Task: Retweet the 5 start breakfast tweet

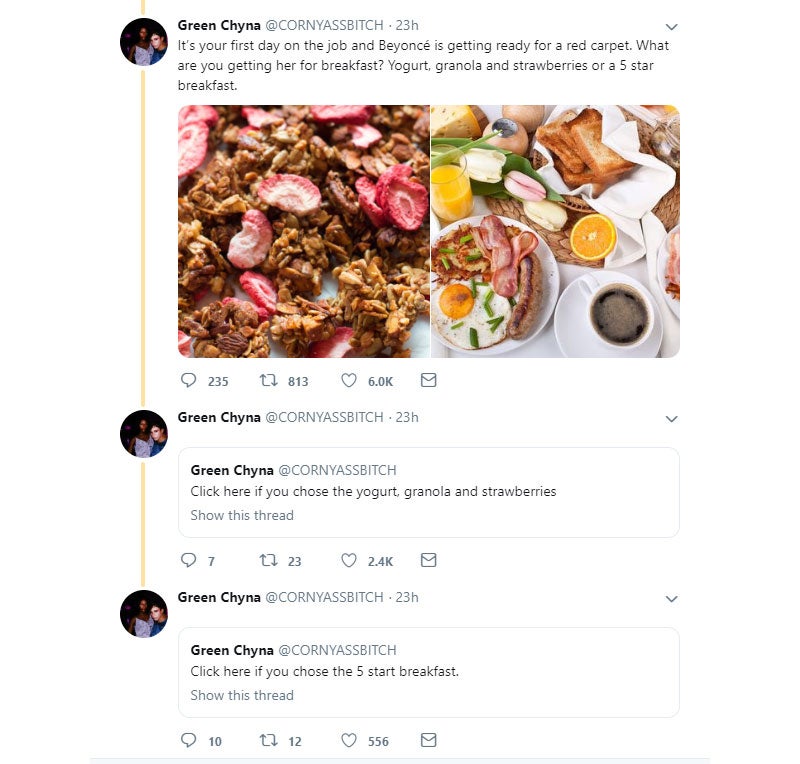Action: 268,741
